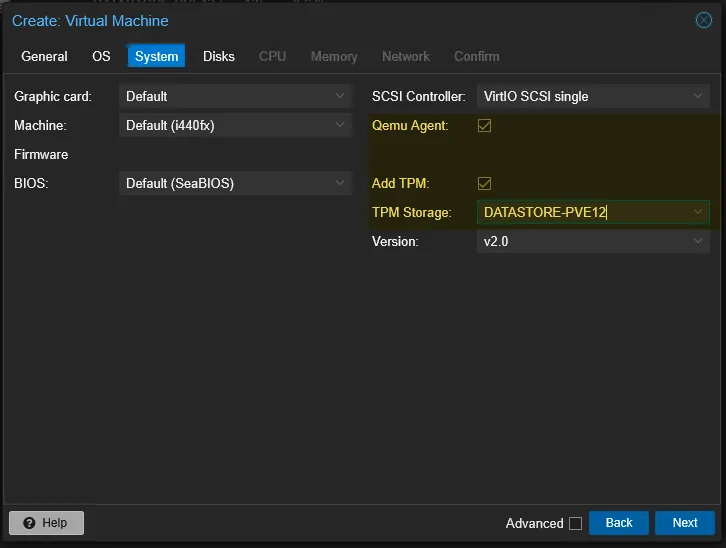Image resolution: width=726 pixels, height=548 pixels.
Task: Expand the Machine type dropdown
Action: (340, 126)
